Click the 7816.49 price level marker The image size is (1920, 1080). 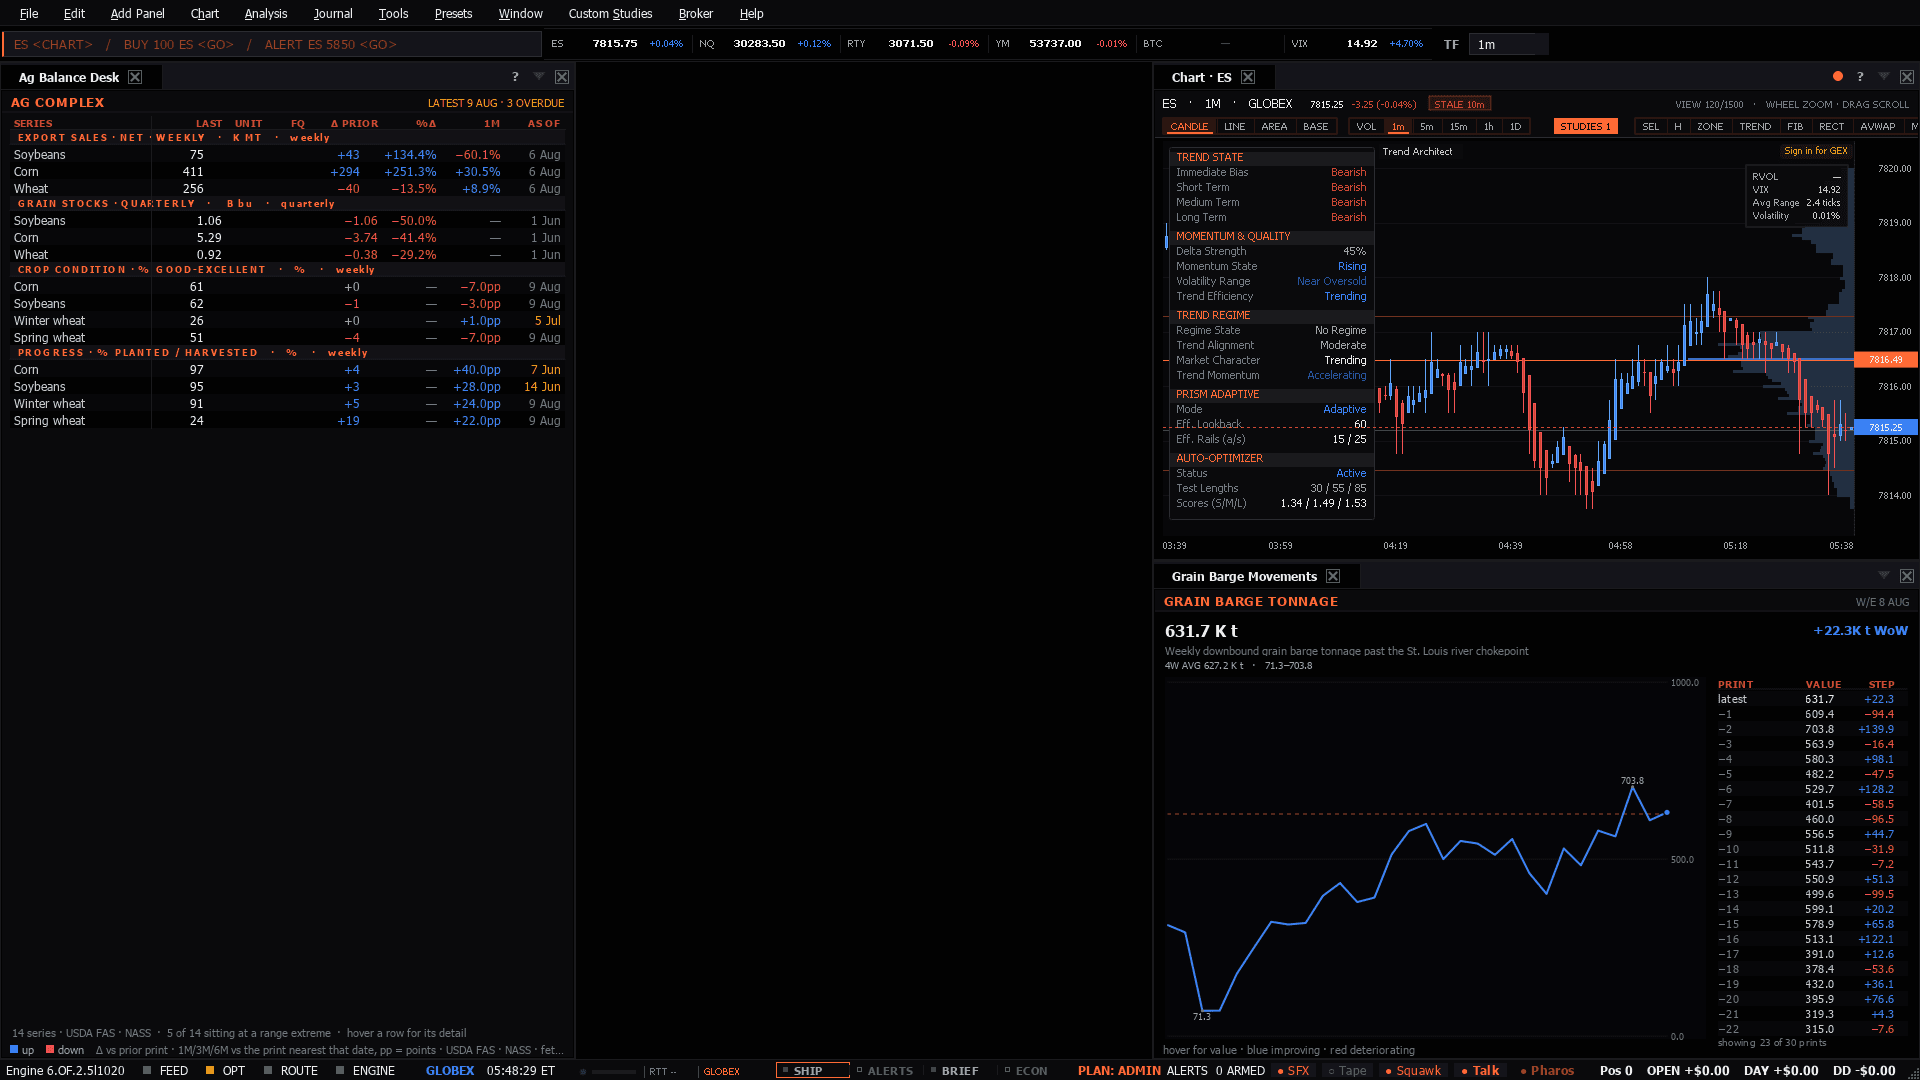(1885, 359)
